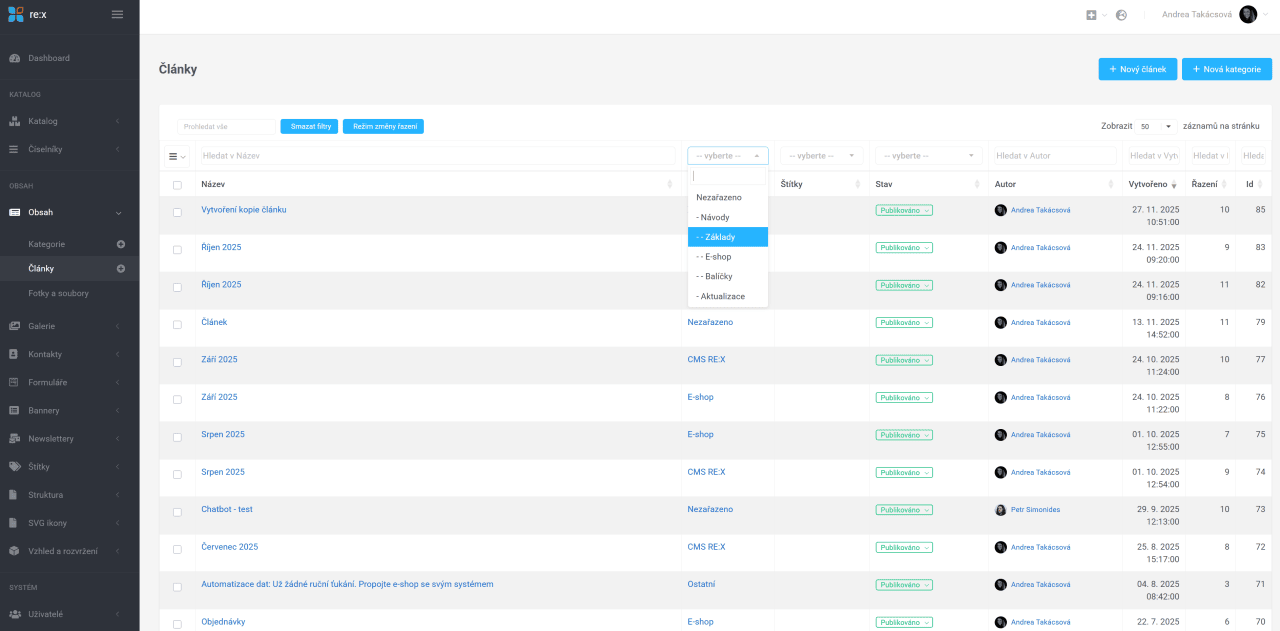Image resolution: width=1280 pixels, height=631 pixels.
Task: Click the Nový článek button
Action: [1137, 69]
